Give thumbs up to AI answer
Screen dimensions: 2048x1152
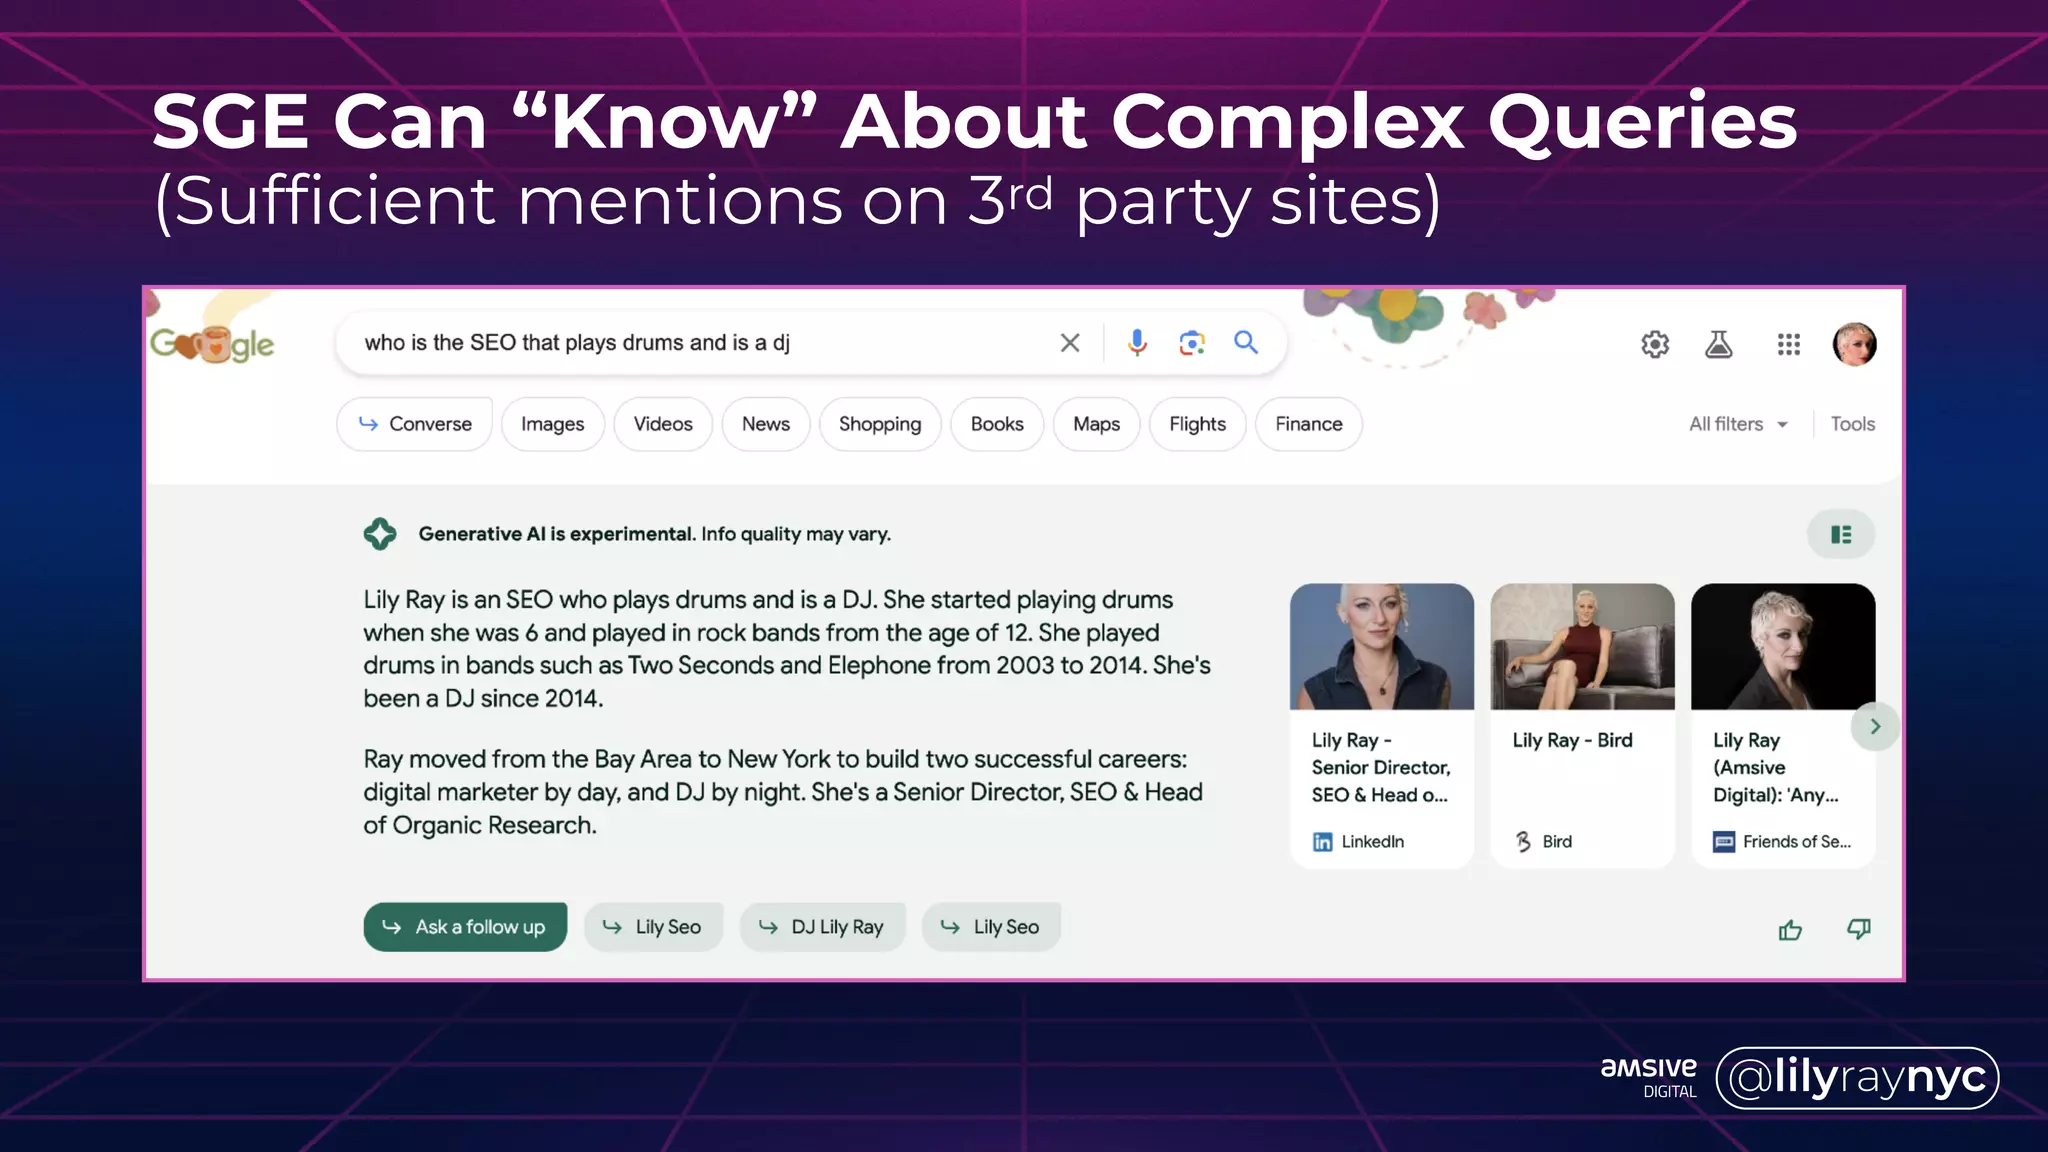point(1790,930)
